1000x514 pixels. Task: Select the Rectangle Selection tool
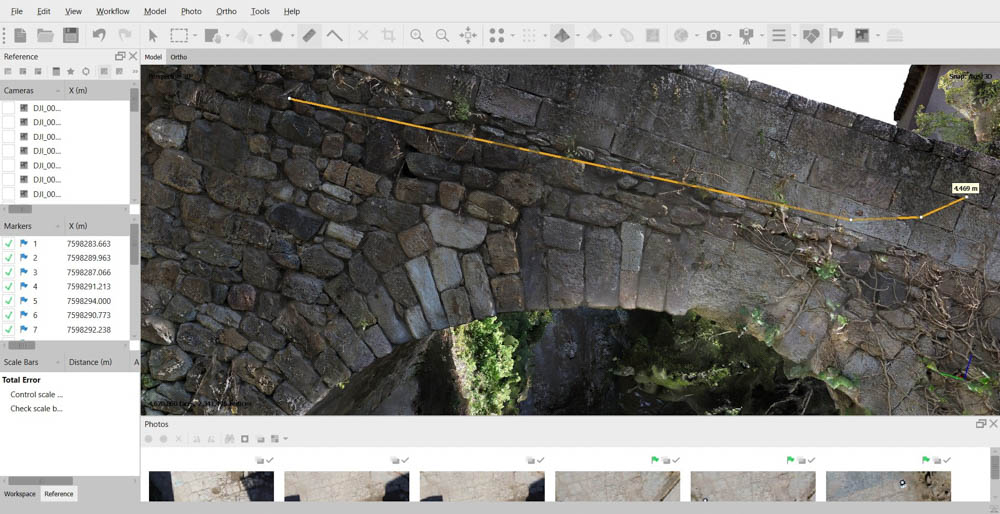click(x=179, y=36)
